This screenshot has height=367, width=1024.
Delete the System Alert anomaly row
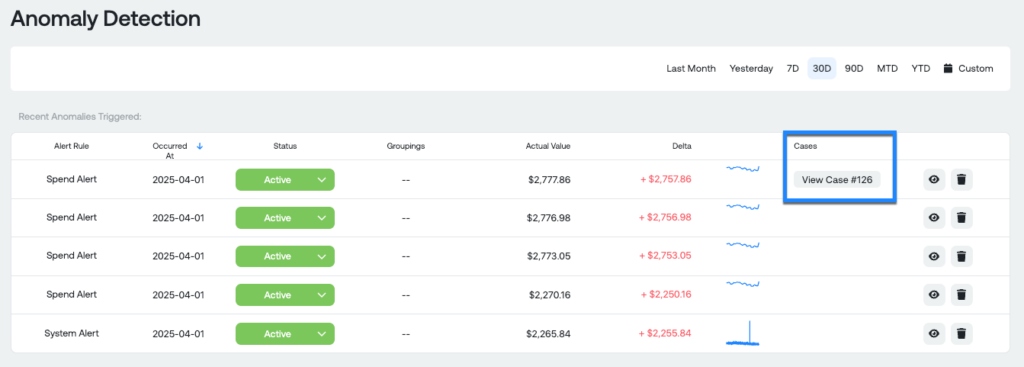(961, 334)
